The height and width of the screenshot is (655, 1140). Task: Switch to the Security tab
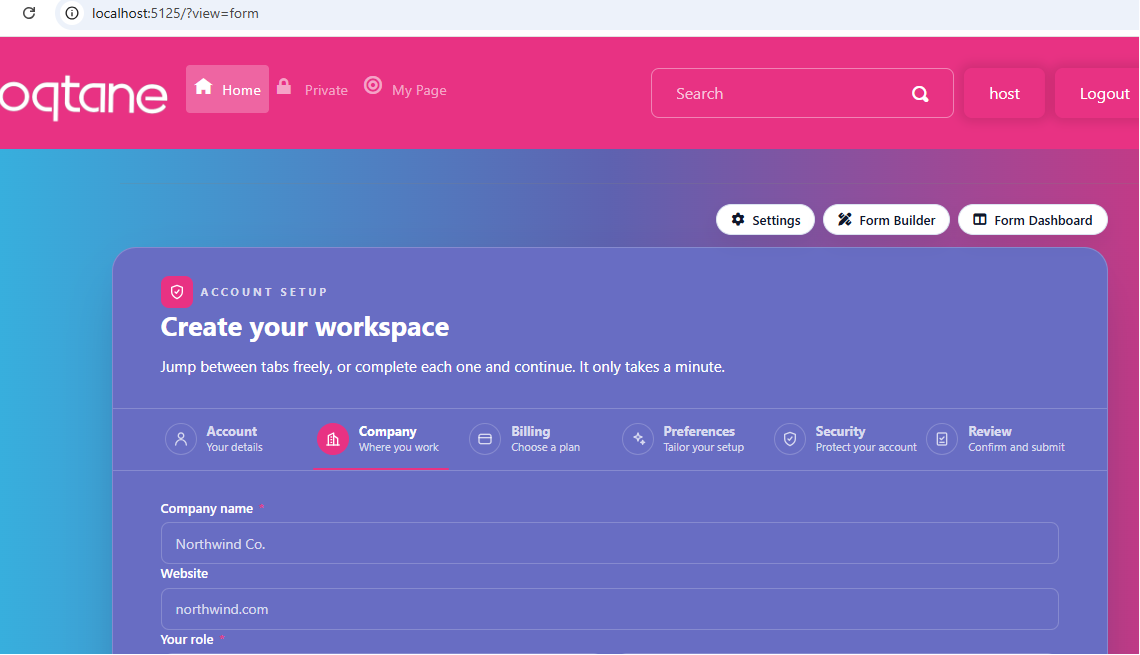point(846,439)
